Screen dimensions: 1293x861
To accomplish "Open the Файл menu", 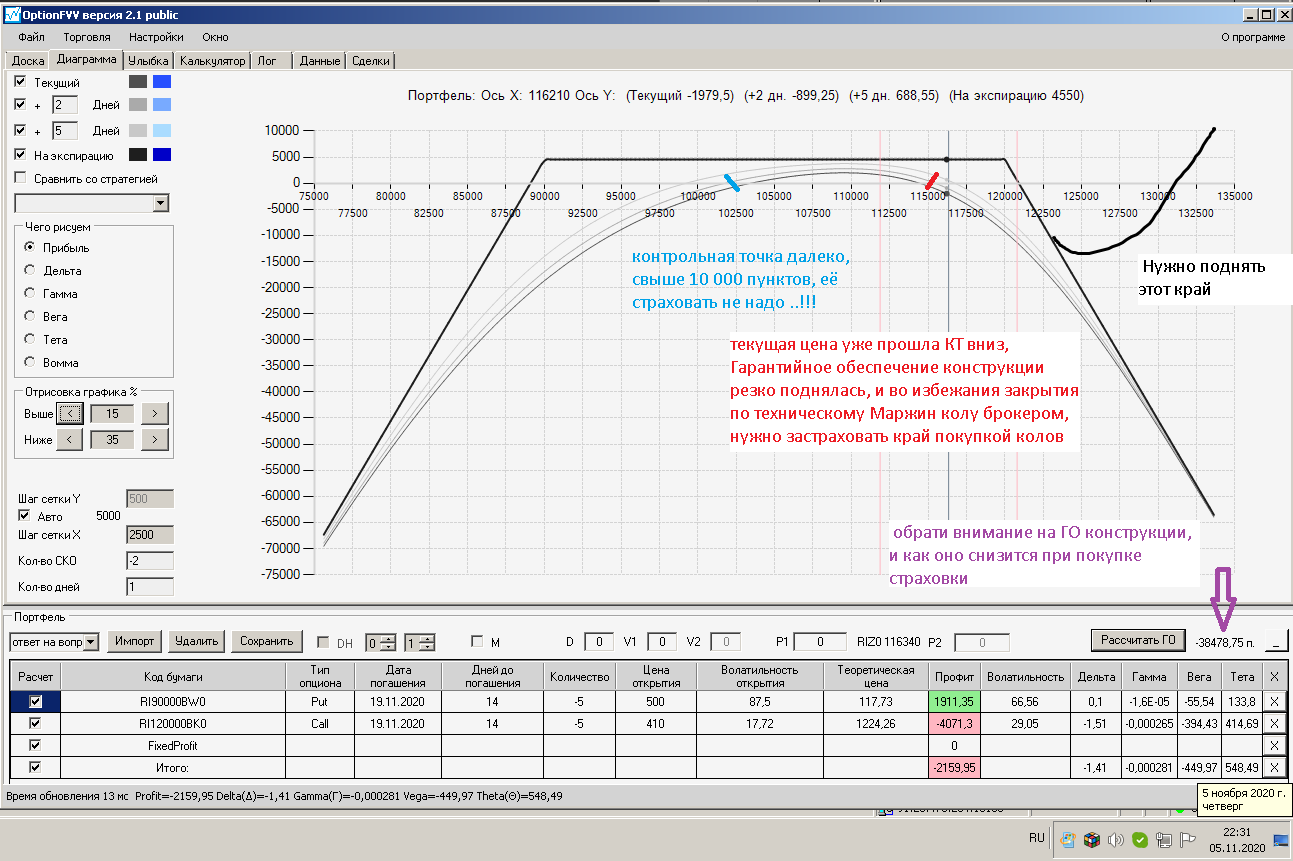I will point(31,37).
